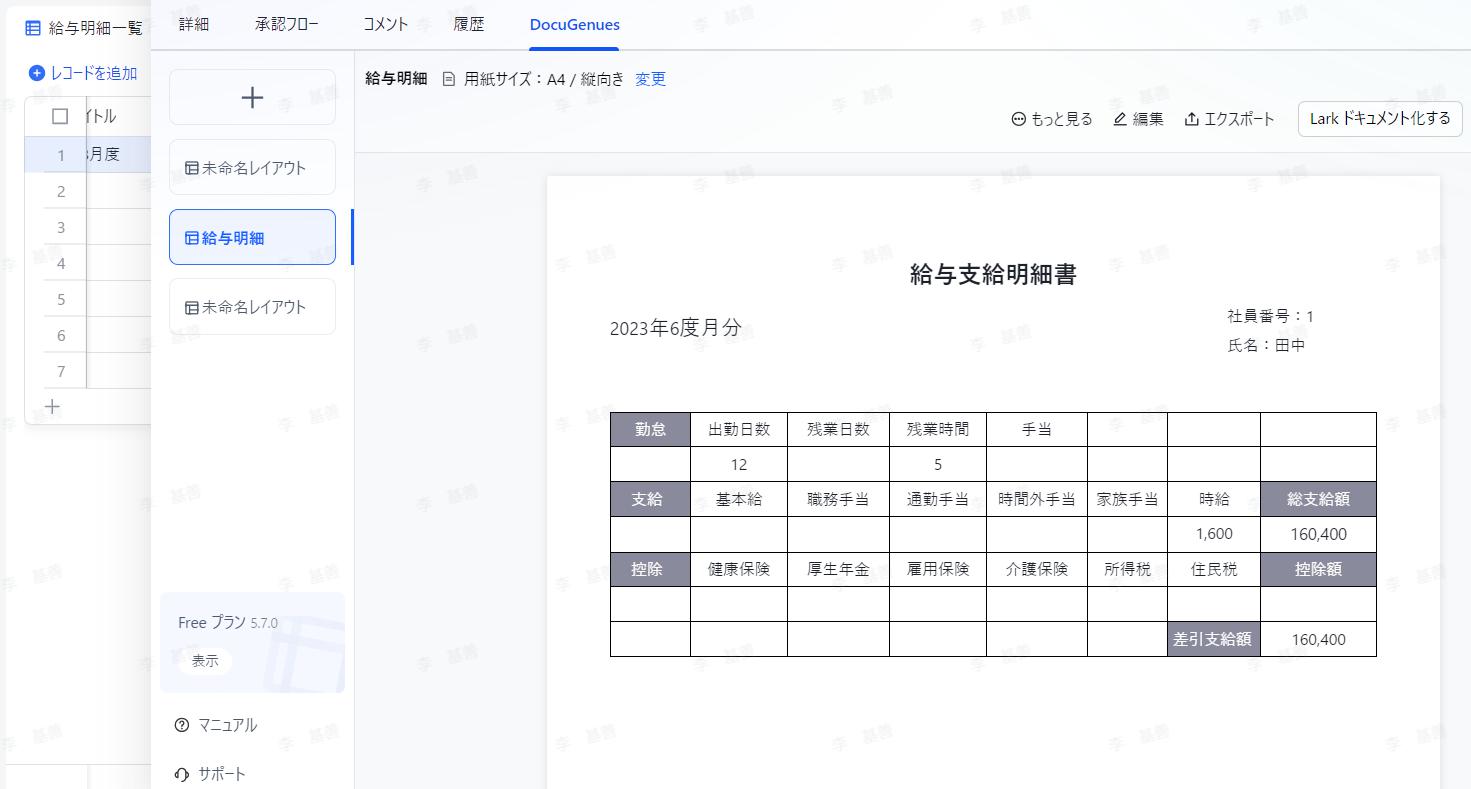Click the 時間外手当 cell
Screen dimensions: 1471x789
tap(1037, 499)
